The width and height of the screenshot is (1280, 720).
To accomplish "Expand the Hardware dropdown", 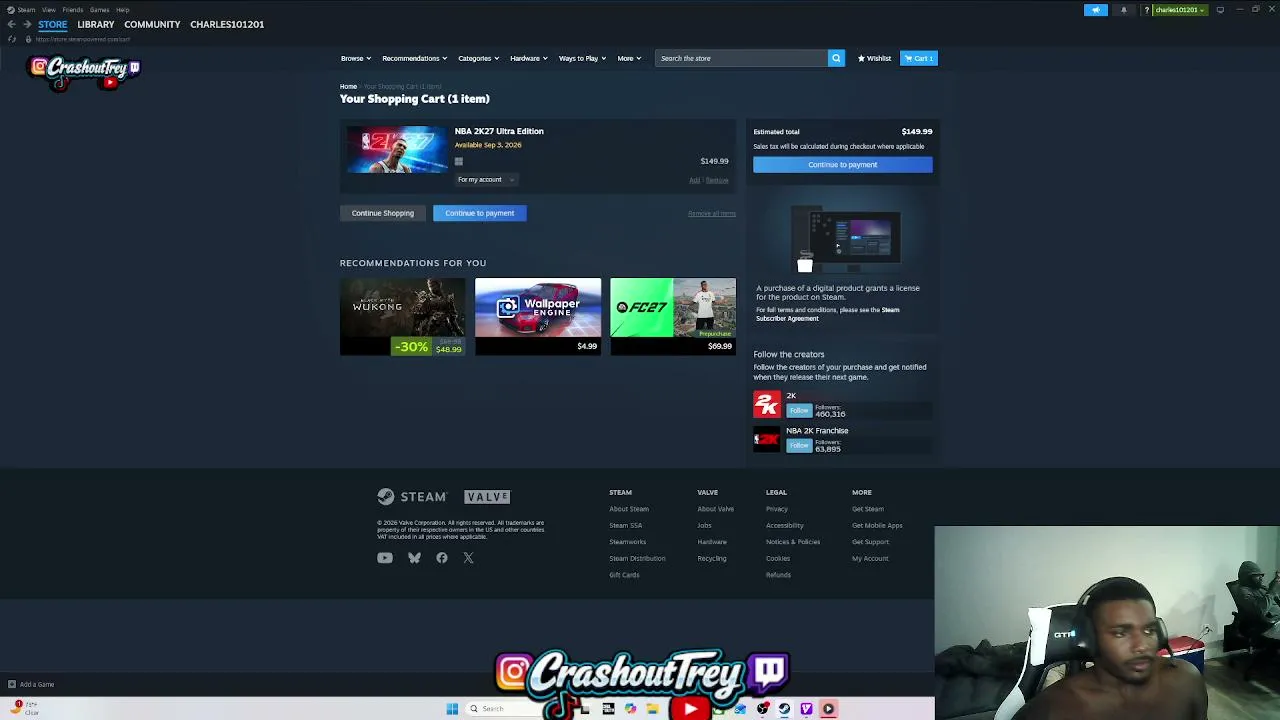I will 528,58.
